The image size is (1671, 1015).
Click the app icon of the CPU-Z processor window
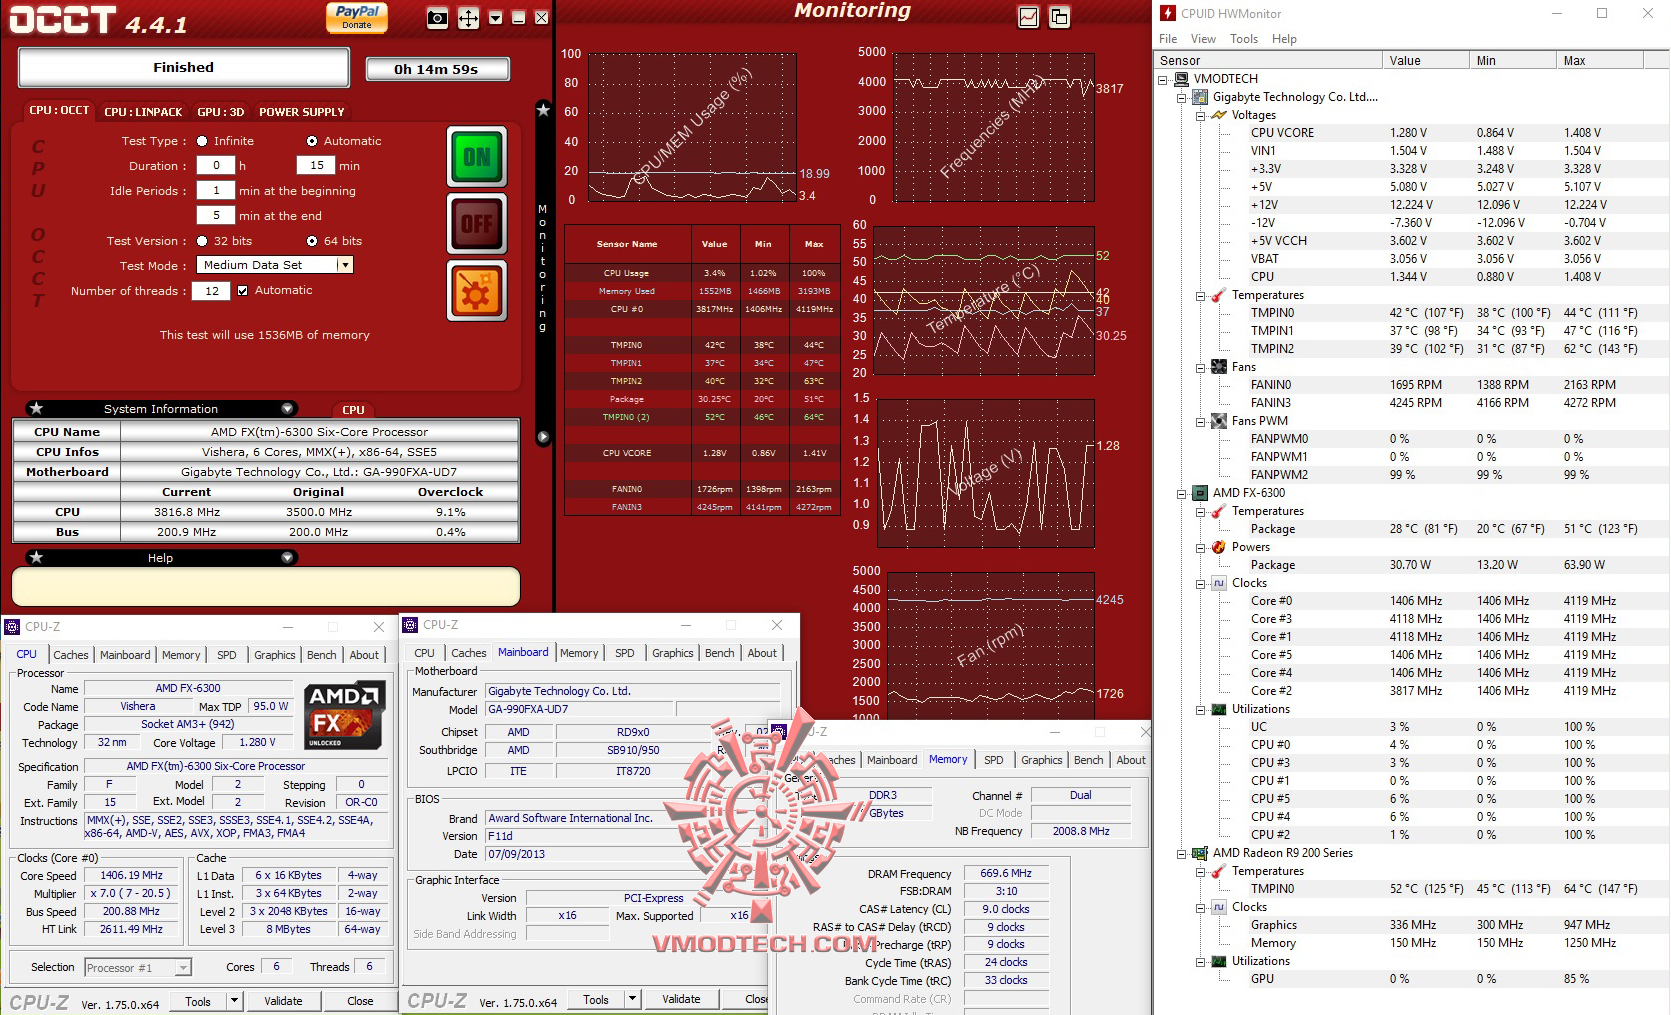(12, 627)
